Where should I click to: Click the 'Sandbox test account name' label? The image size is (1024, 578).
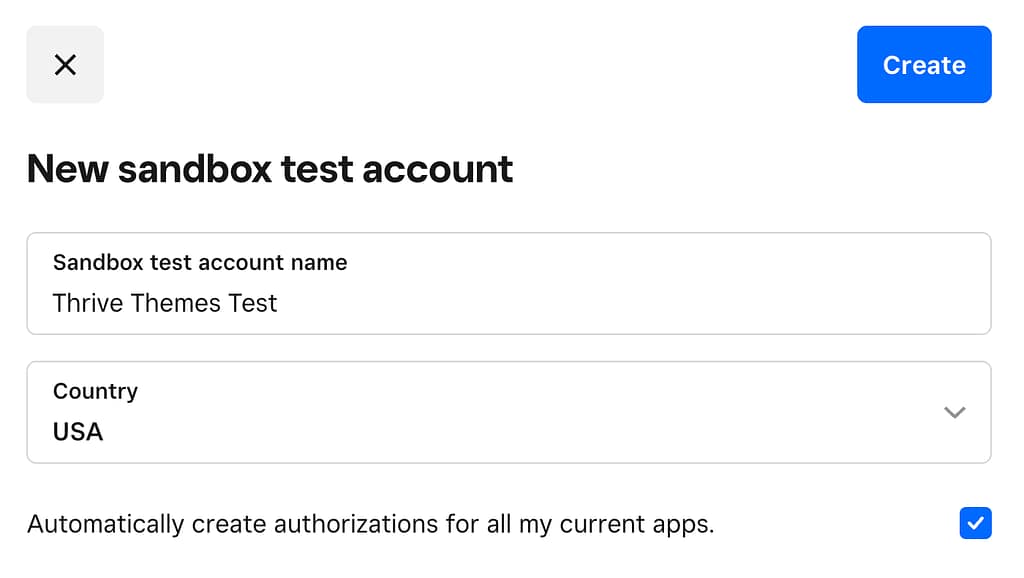tap(200, 263)
